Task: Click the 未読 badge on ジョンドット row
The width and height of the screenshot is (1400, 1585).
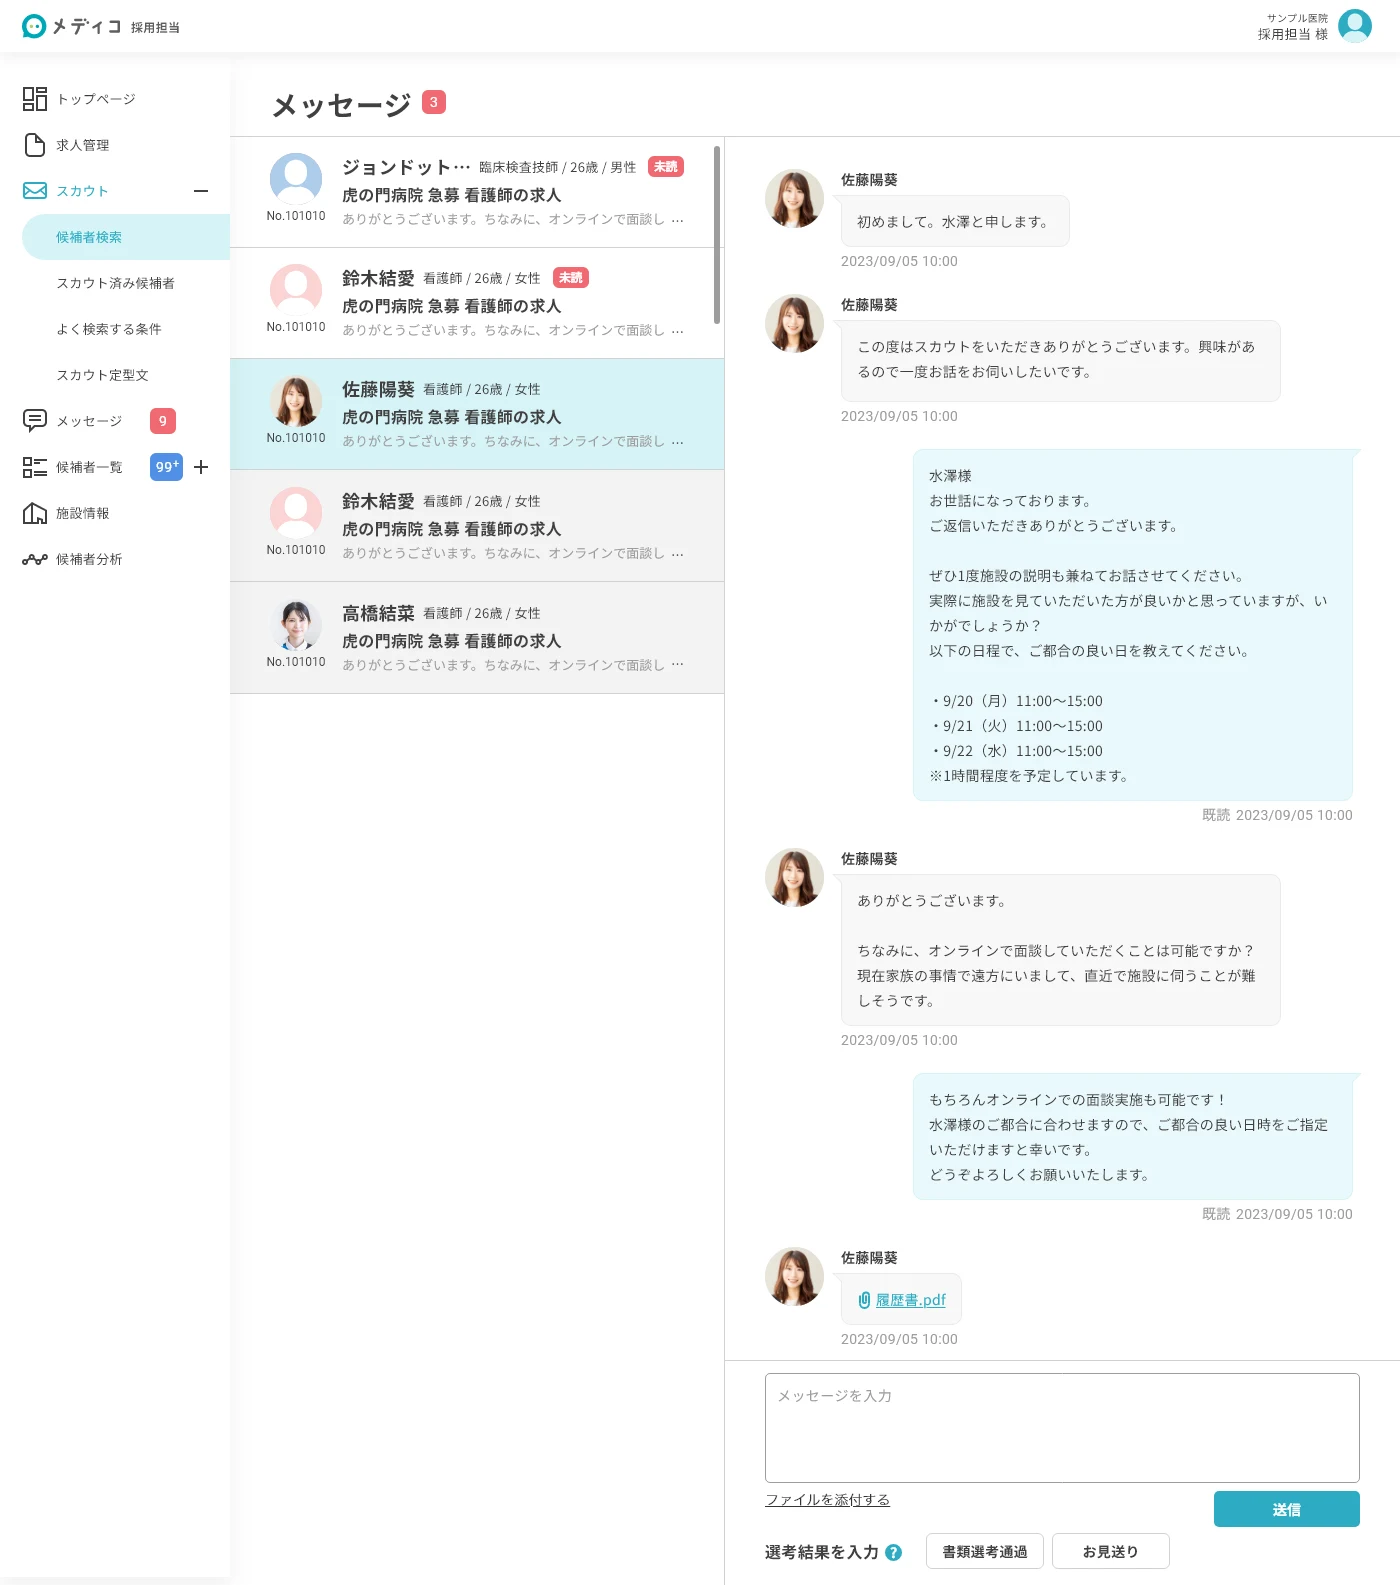Action: (666, 167)
